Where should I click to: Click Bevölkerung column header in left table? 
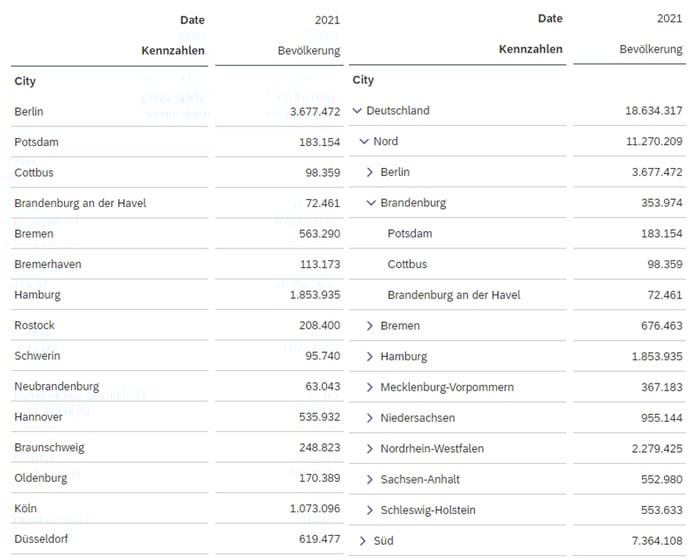(309, 51)
